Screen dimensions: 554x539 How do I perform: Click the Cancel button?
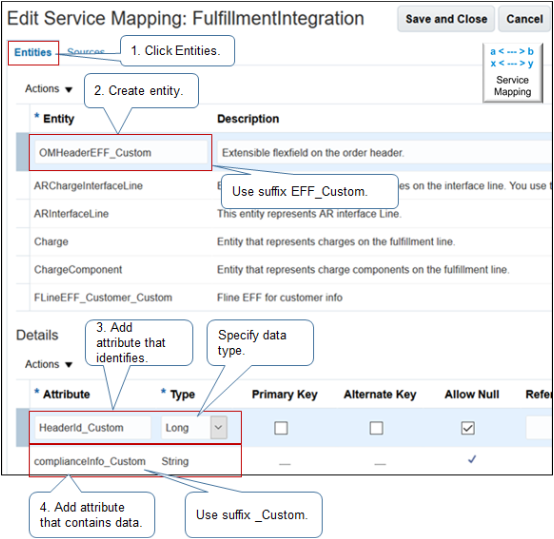(524, 19)
